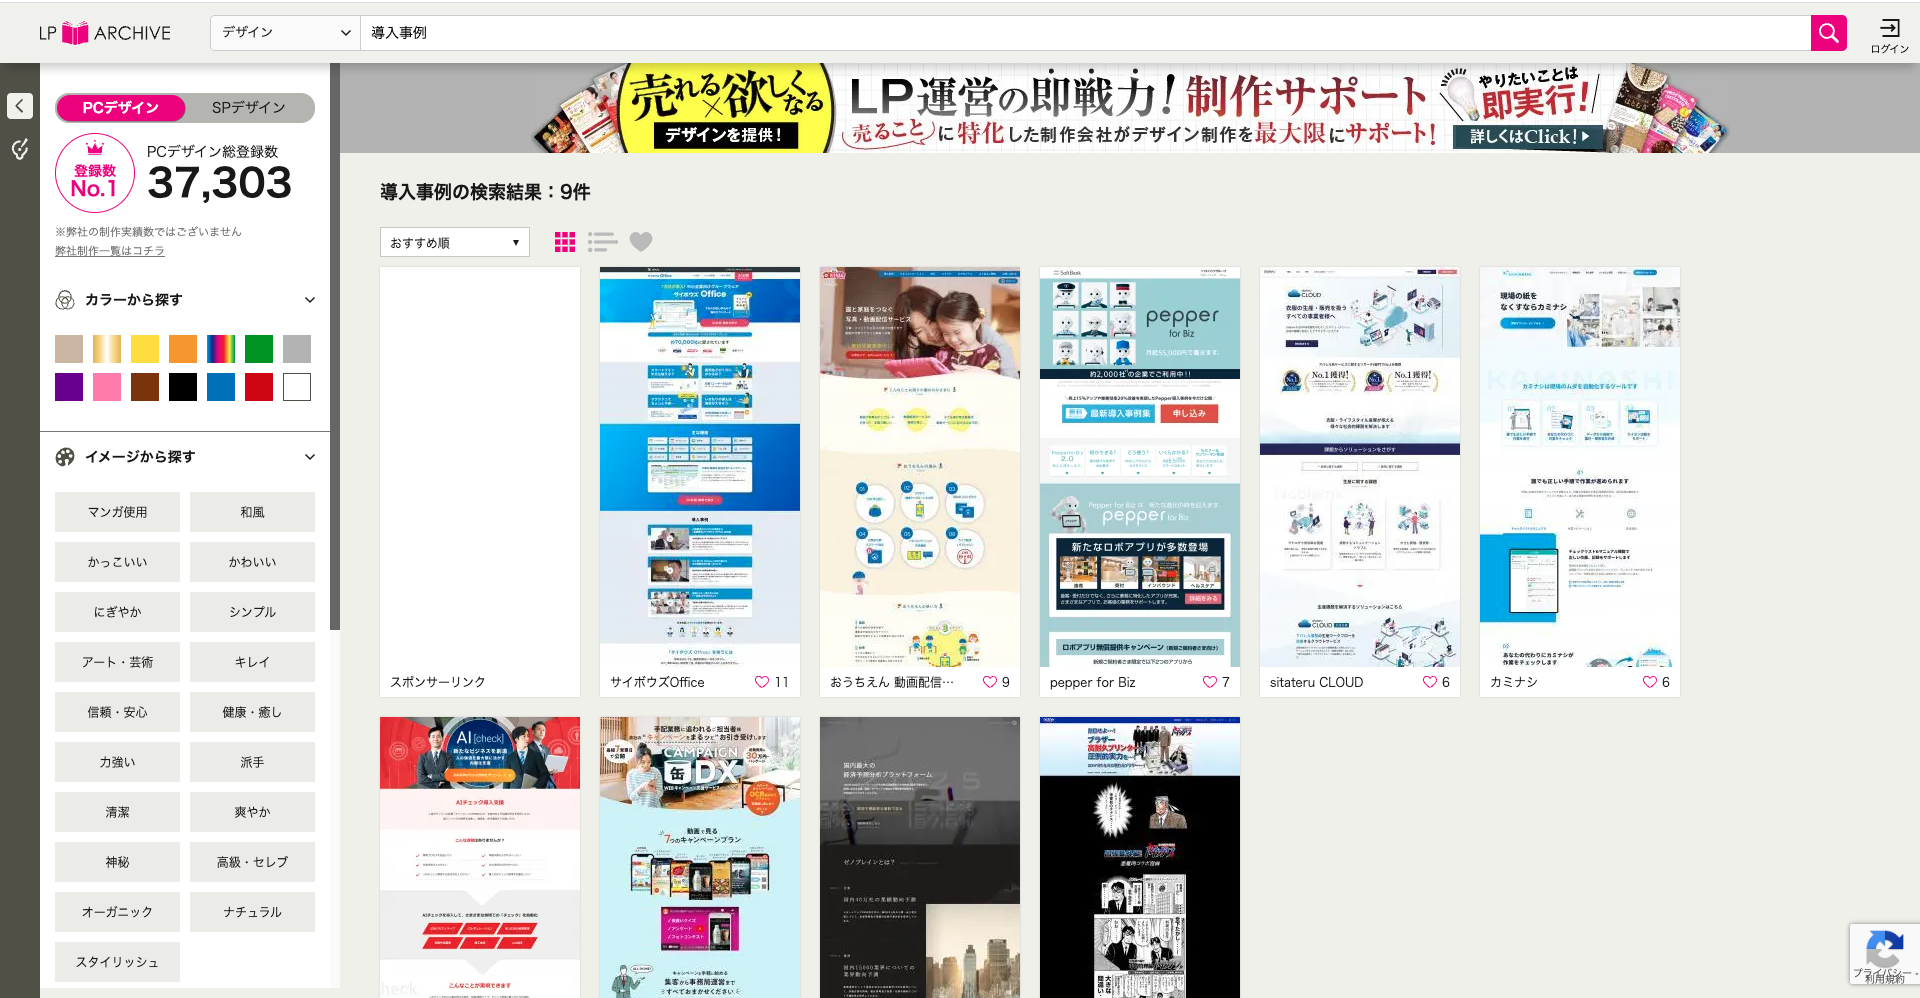This screenshot has height=998, width=1920.
Task: Filter by オーガニック image tag
Action: click(x=117, y=912)
